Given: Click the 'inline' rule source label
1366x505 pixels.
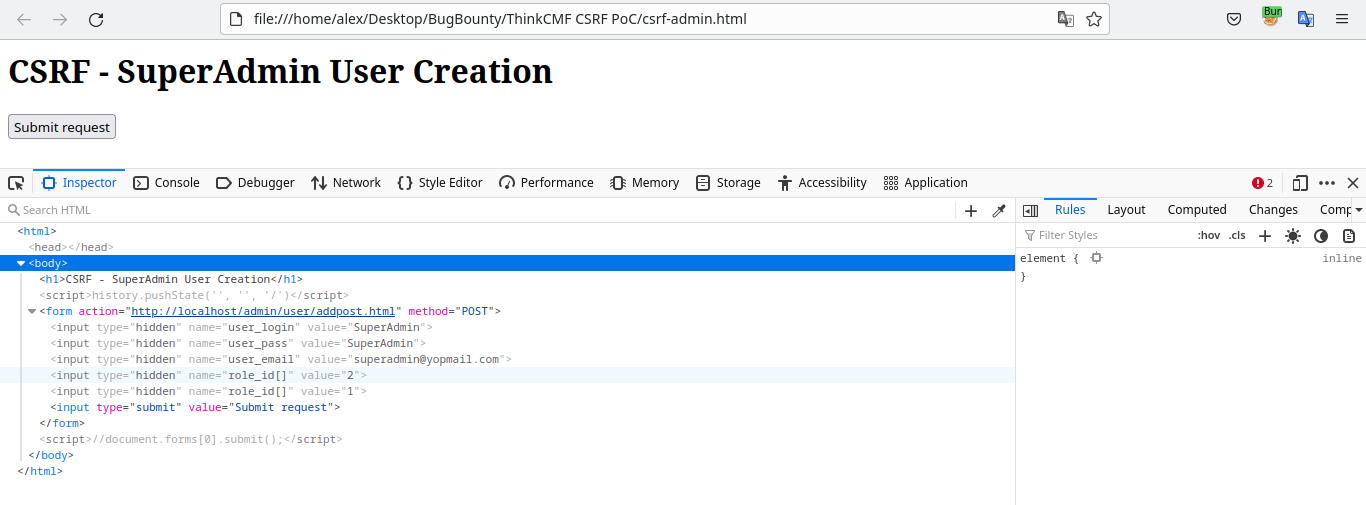Looking at the screenshot, I should coord(1342,258).
